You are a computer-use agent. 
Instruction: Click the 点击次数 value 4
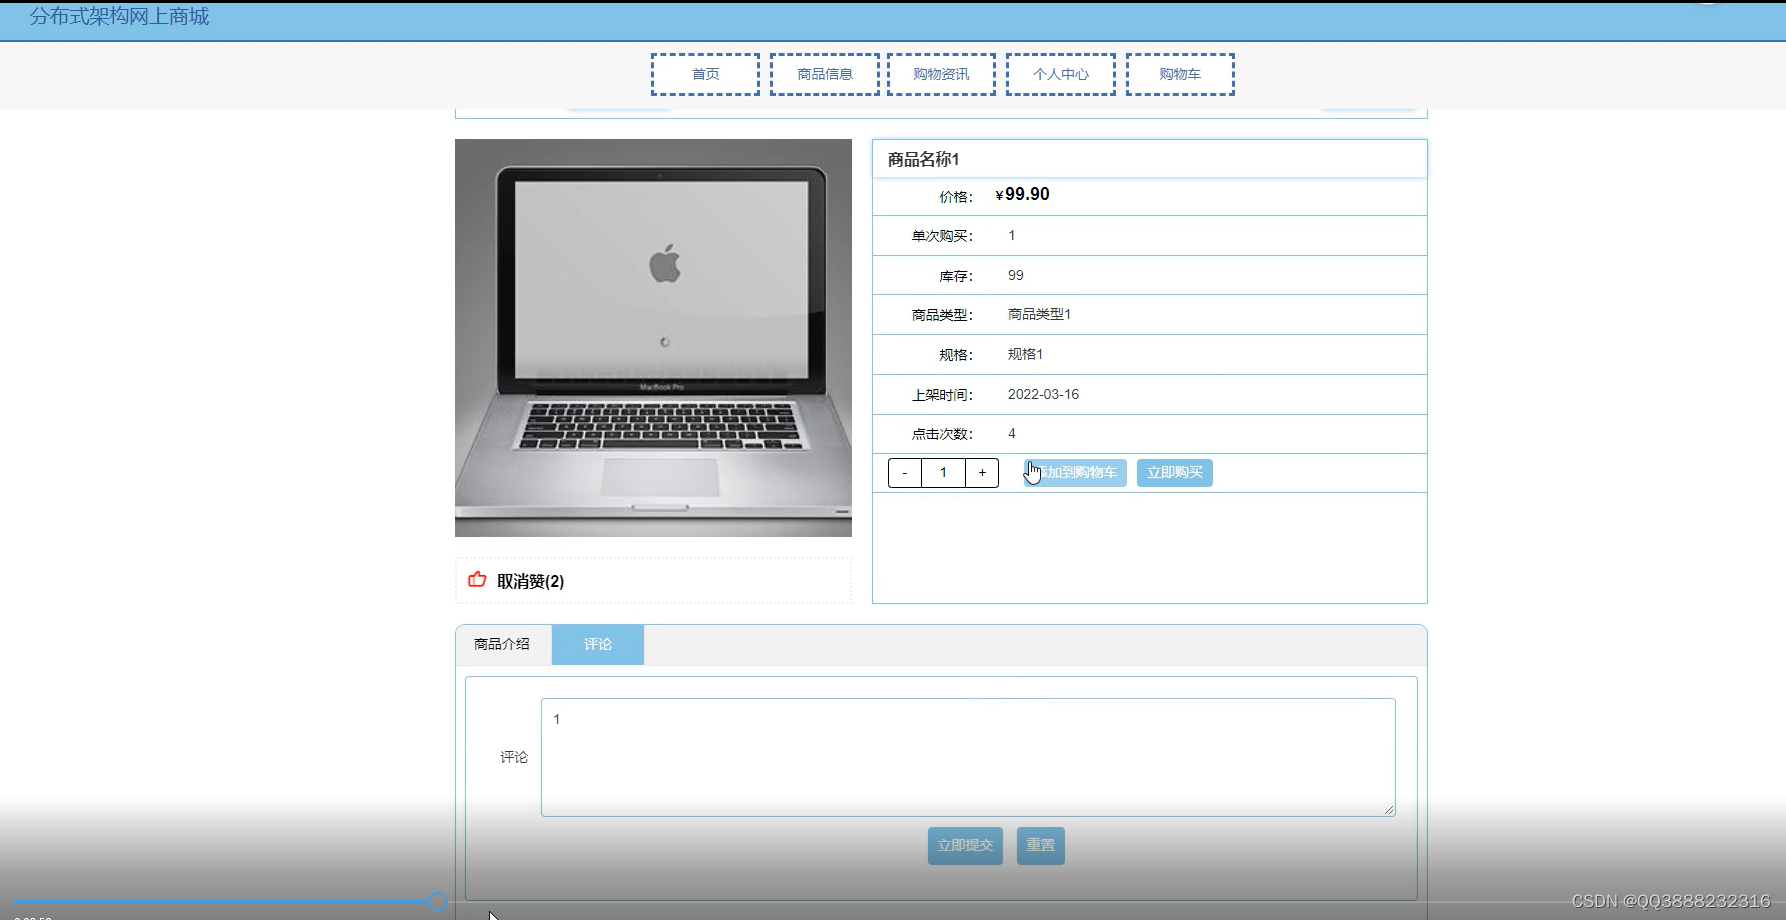1012,433
